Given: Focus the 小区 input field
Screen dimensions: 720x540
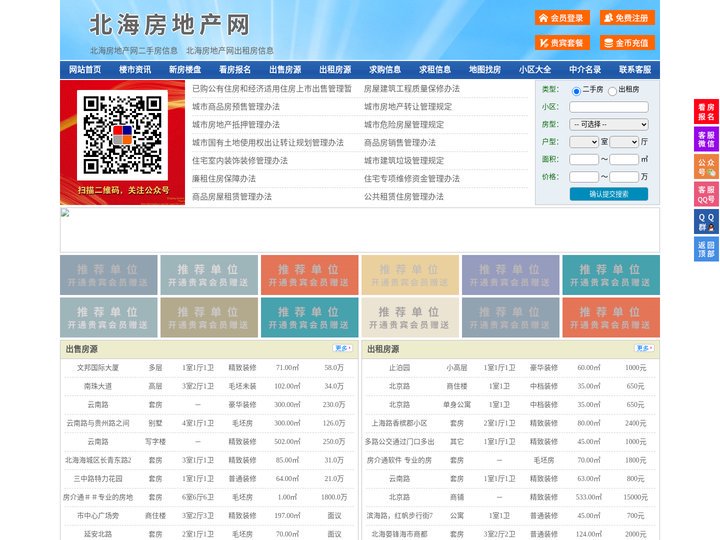Looking at the screenshot, I should coord(609,107).
